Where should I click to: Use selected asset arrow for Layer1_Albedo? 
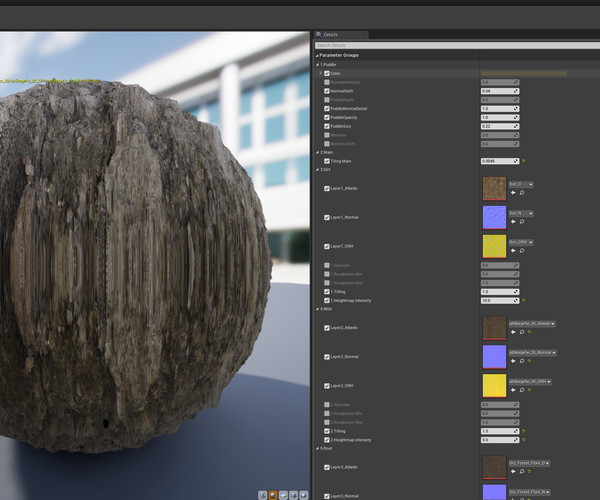pyautogui.click(x=513, y=193)
